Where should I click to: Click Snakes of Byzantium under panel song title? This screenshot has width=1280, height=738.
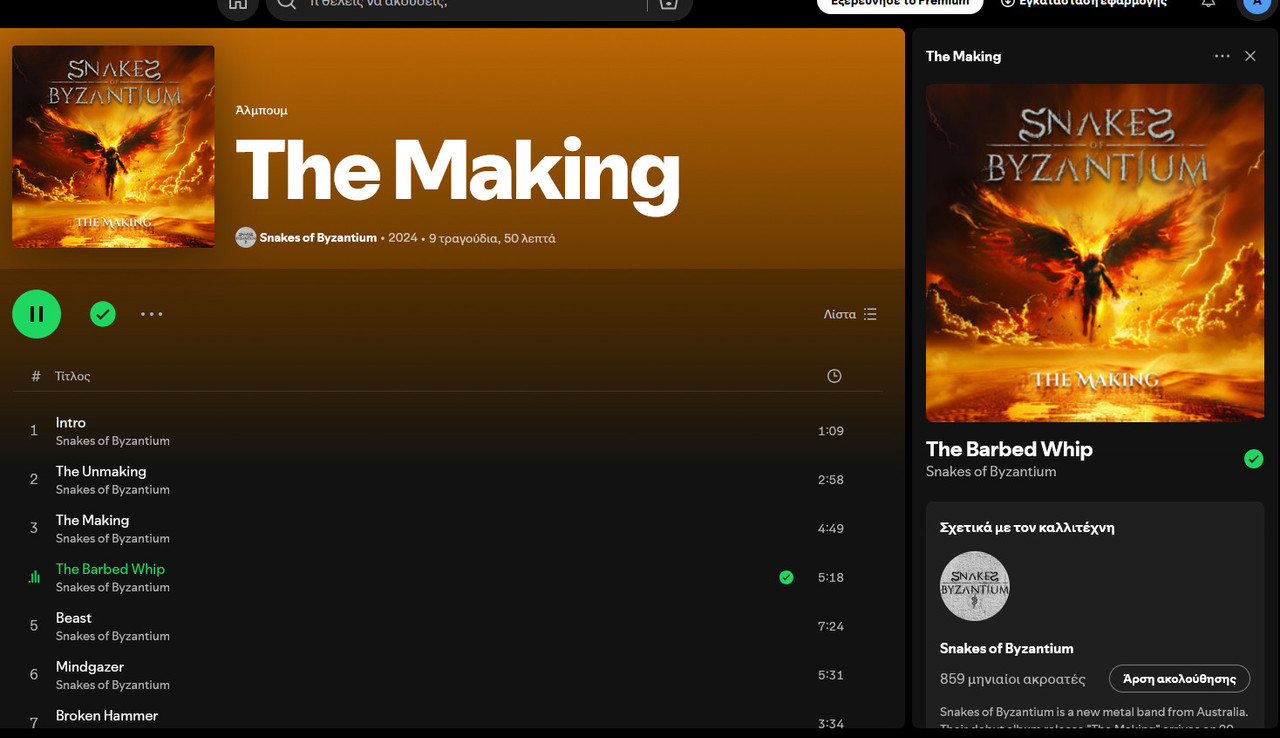(991, 471)
